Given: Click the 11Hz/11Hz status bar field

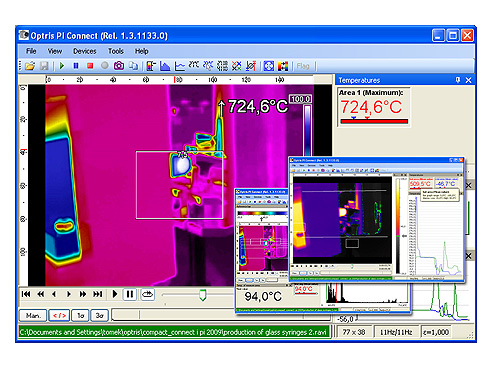Looking at the screenshot, I should [x=396, y=332].
